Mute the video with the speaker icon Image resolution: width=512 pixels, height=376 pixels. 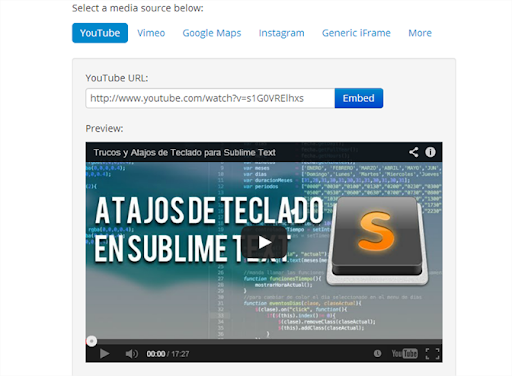pos(131,354)
